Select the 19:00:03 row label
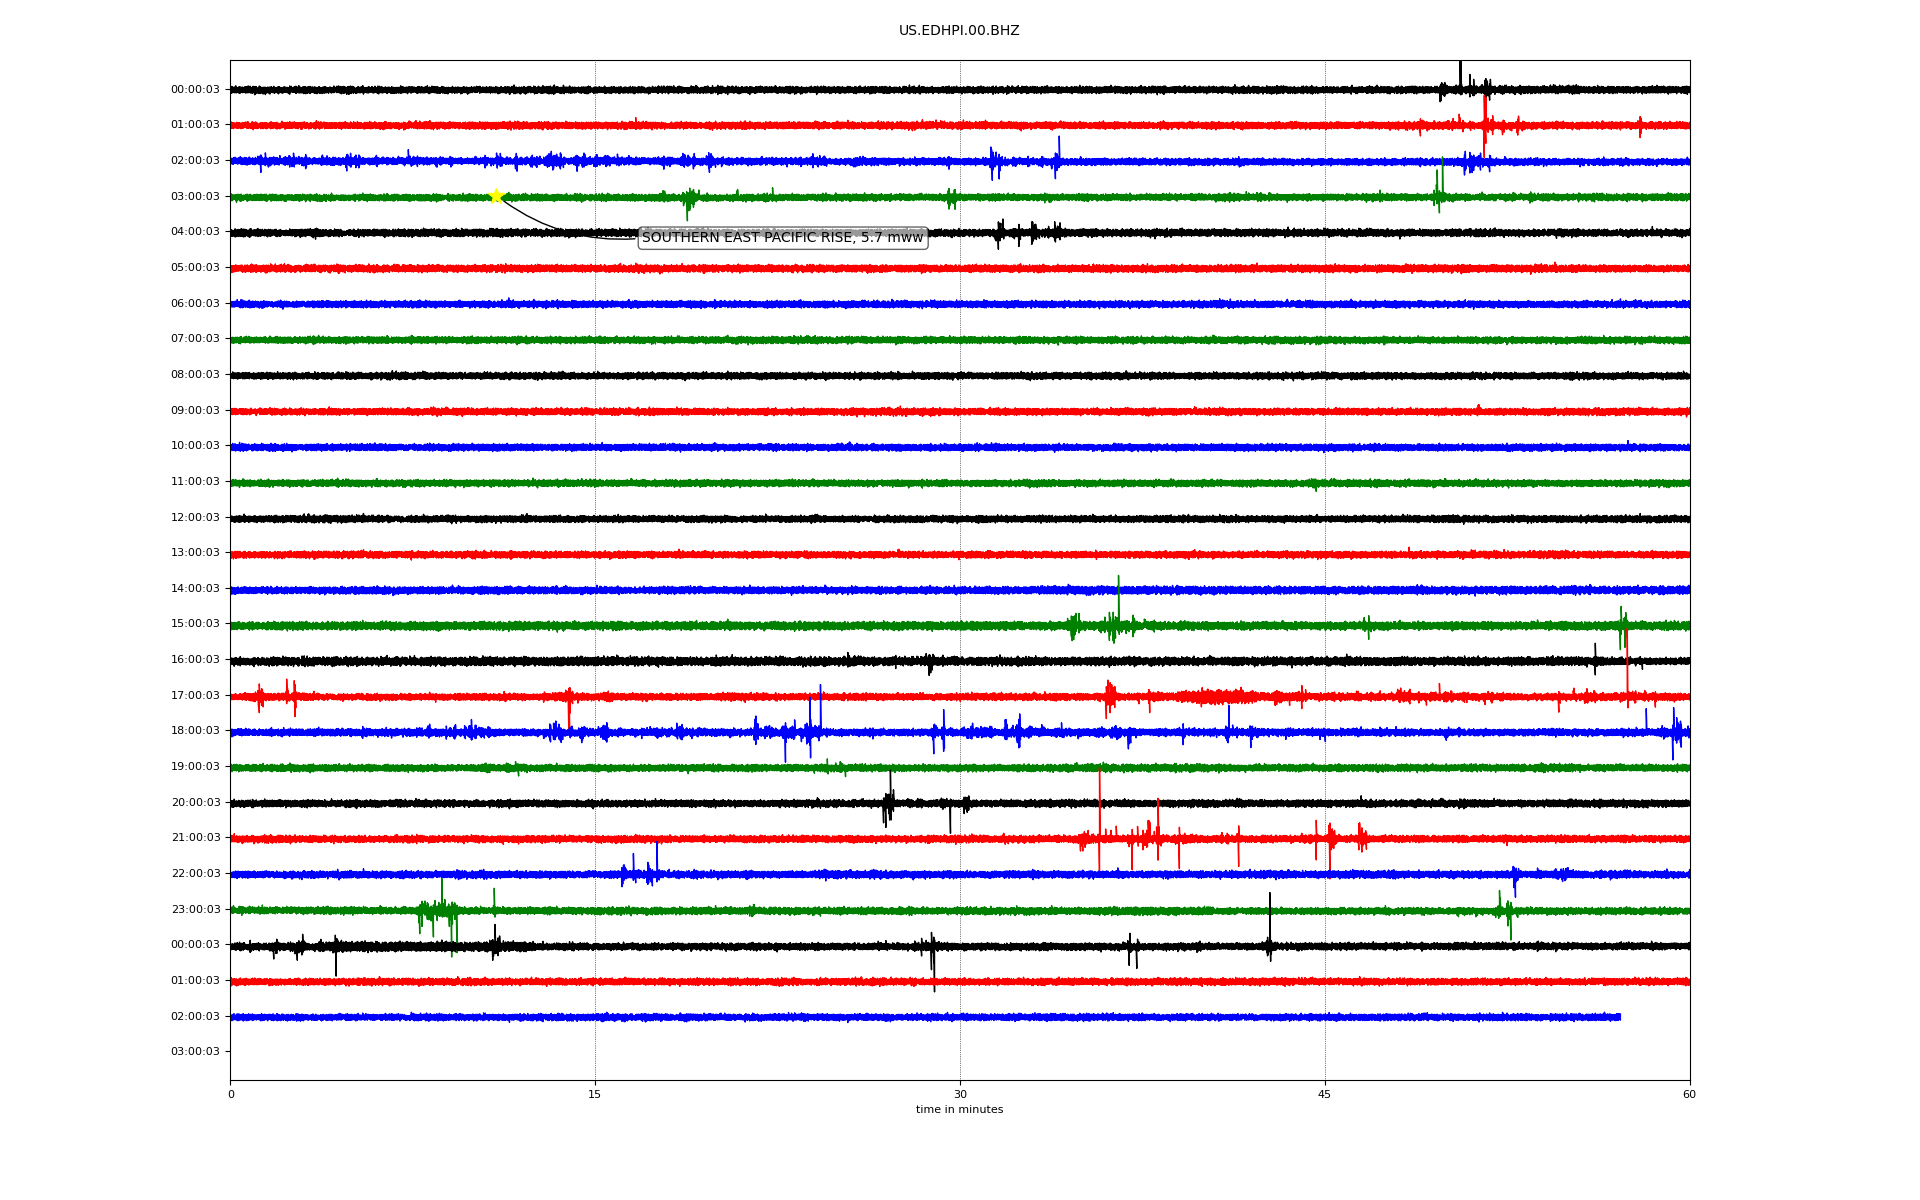Image resolution: width=1920 pixels, height=1200 pixels. [195, 767]
